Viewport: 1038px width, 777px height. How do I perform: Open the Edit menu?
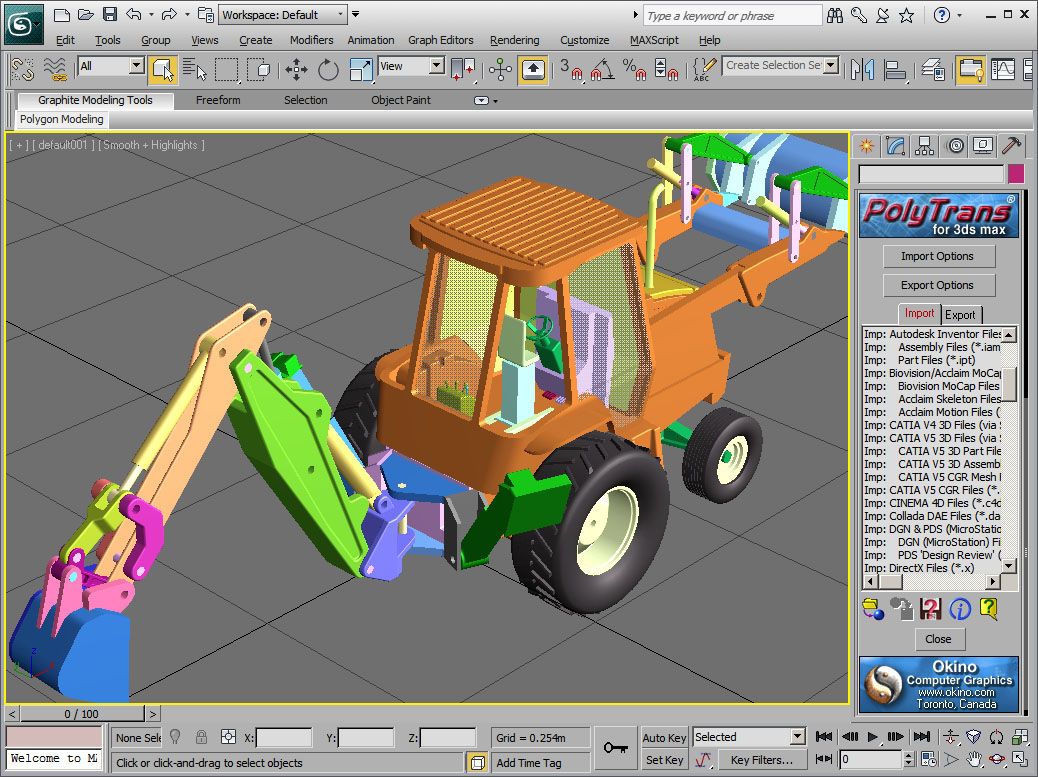[65, 40]
